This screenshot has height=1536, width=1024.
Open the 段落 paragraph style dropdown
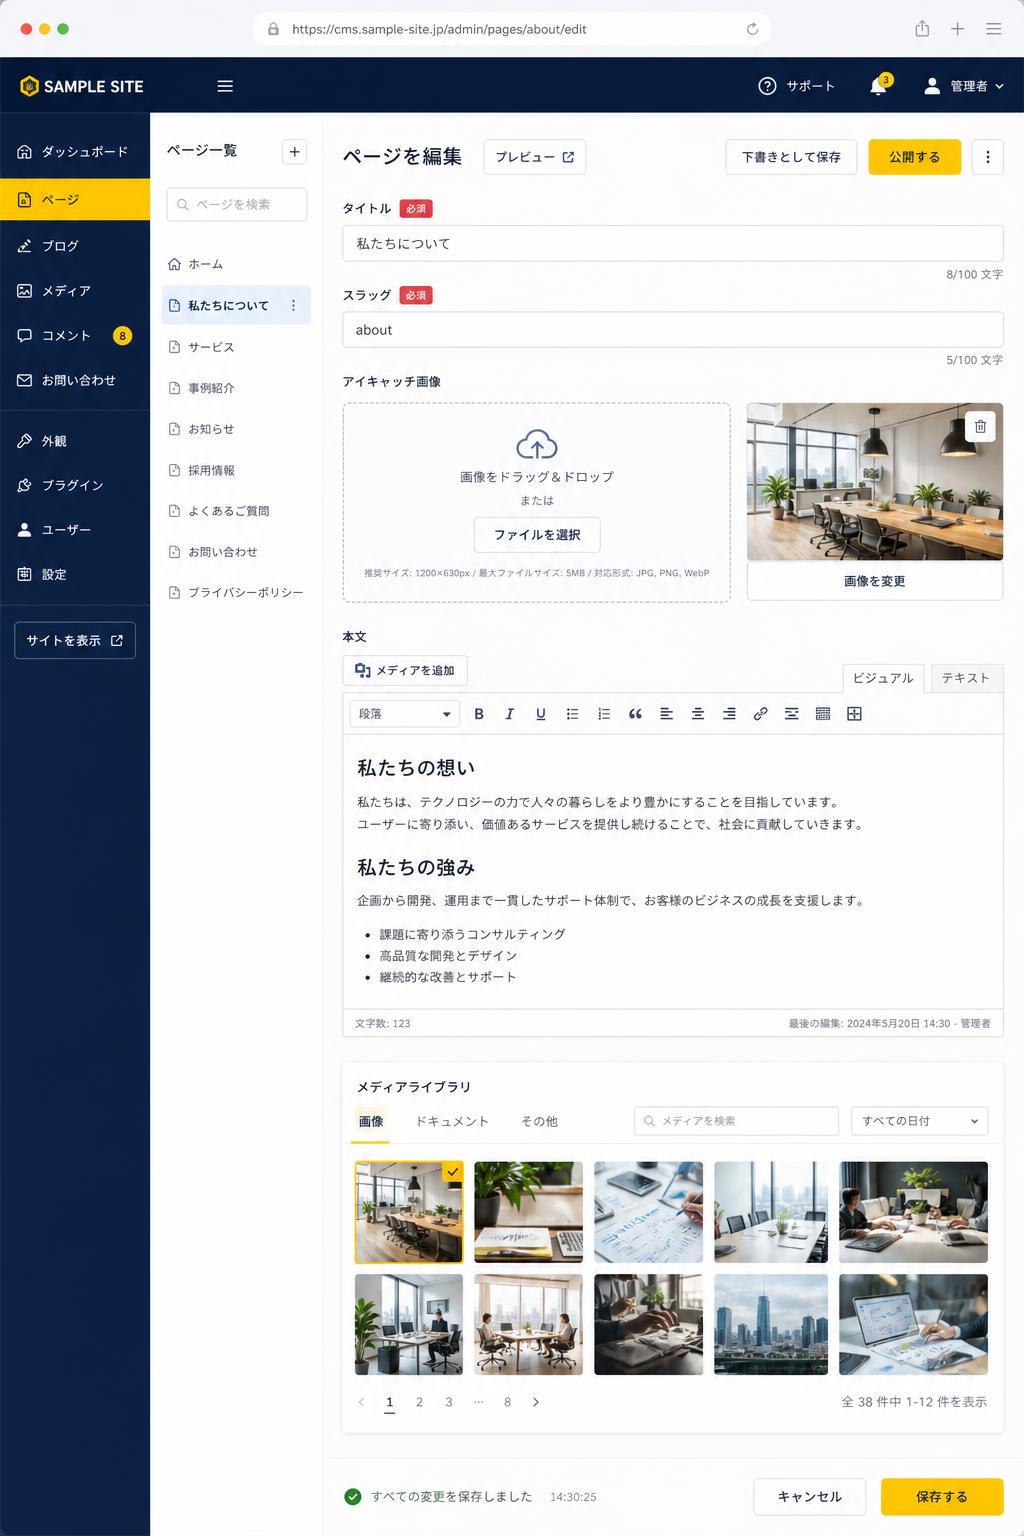[x=405, y=714]
